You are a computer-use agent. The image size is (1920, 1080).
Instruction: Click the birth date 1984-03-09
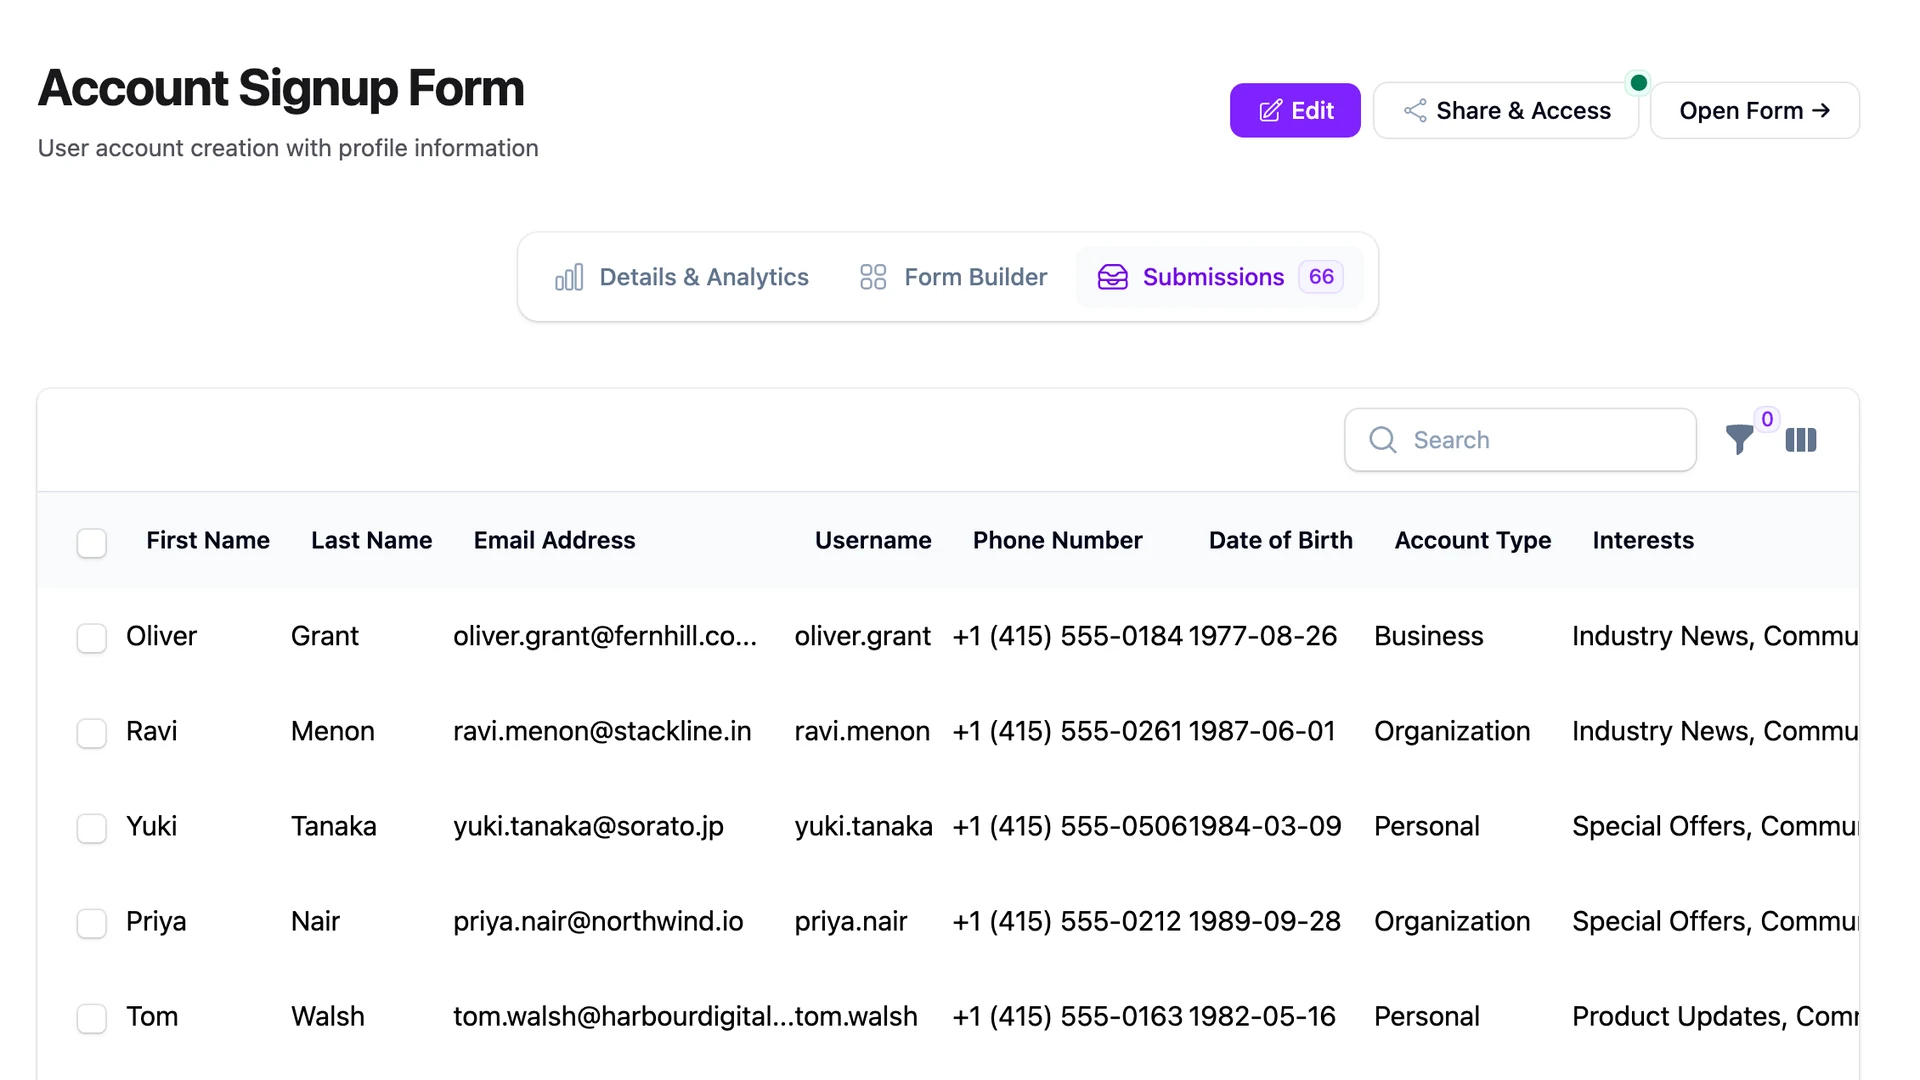(1265, 826)
